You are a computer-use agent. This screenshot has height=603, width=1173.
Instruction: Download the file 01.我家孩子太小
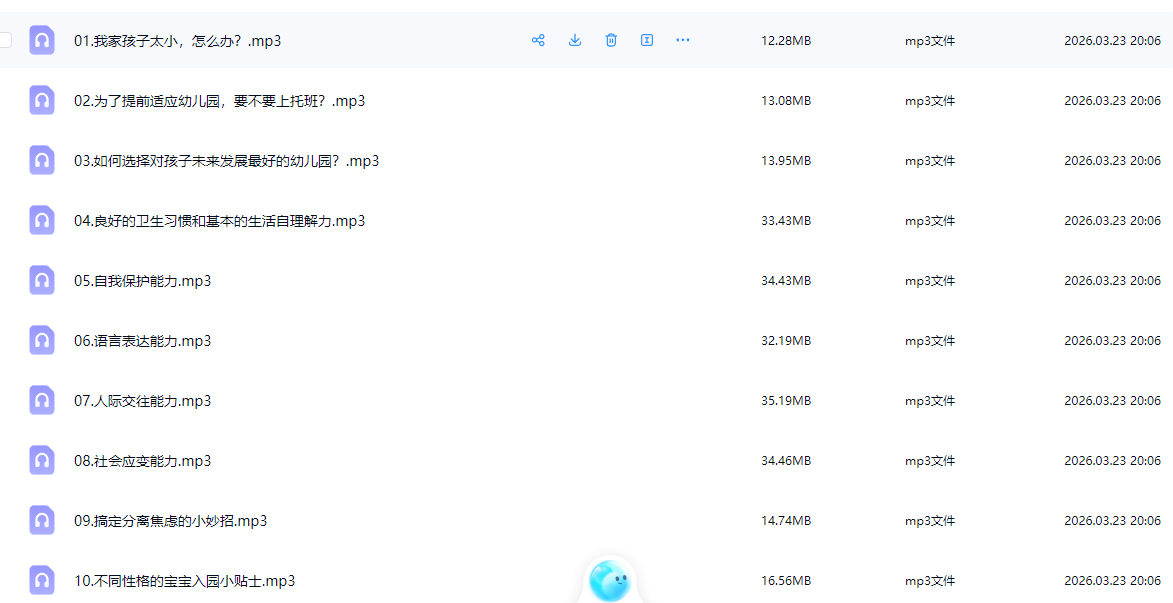575,40
